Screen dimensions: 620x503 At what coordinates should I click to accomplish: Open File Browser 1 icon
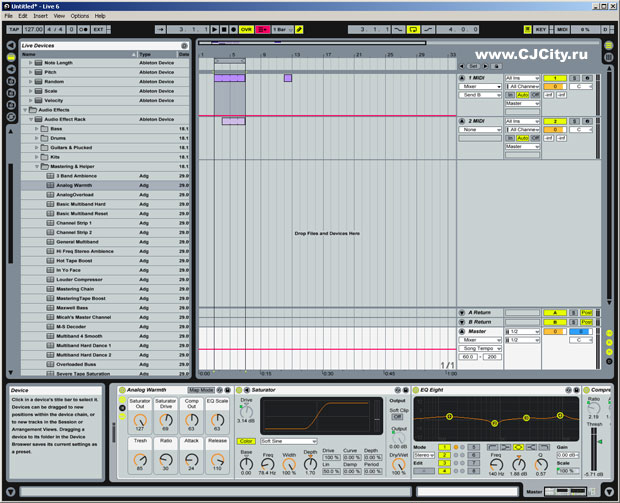(x=11, y=81)
